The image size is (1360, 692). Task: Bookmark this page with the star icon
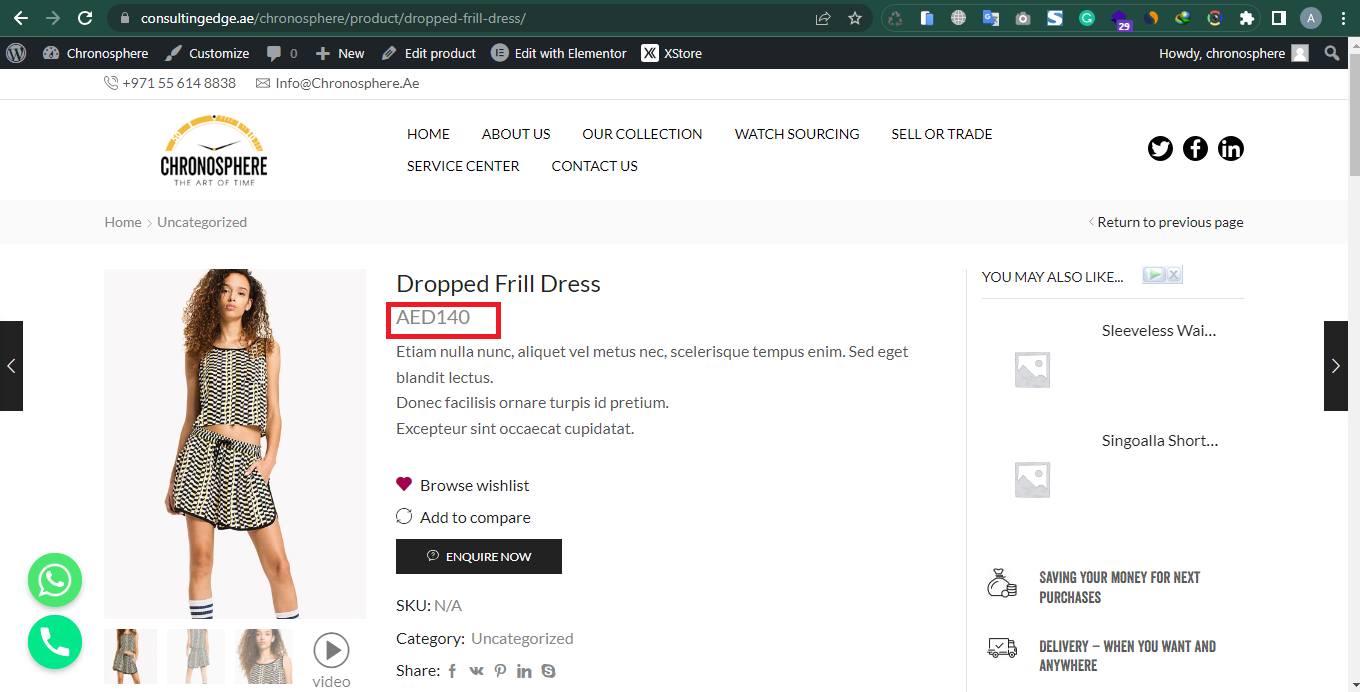point(855,18)
